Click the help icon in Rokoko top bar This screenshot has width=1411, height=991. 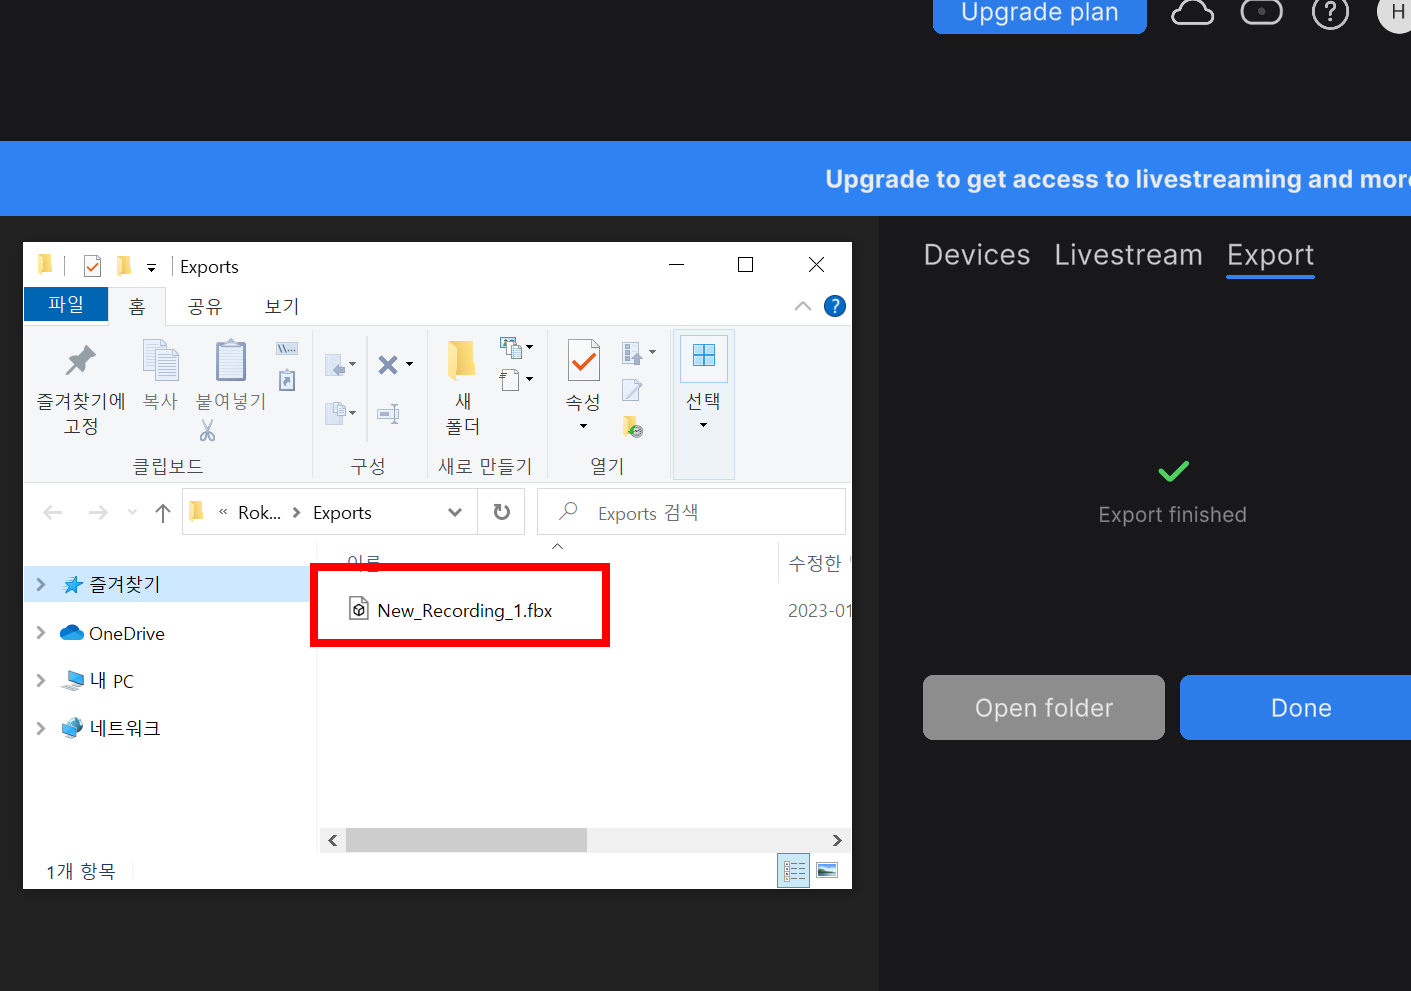click(1330, 13)
